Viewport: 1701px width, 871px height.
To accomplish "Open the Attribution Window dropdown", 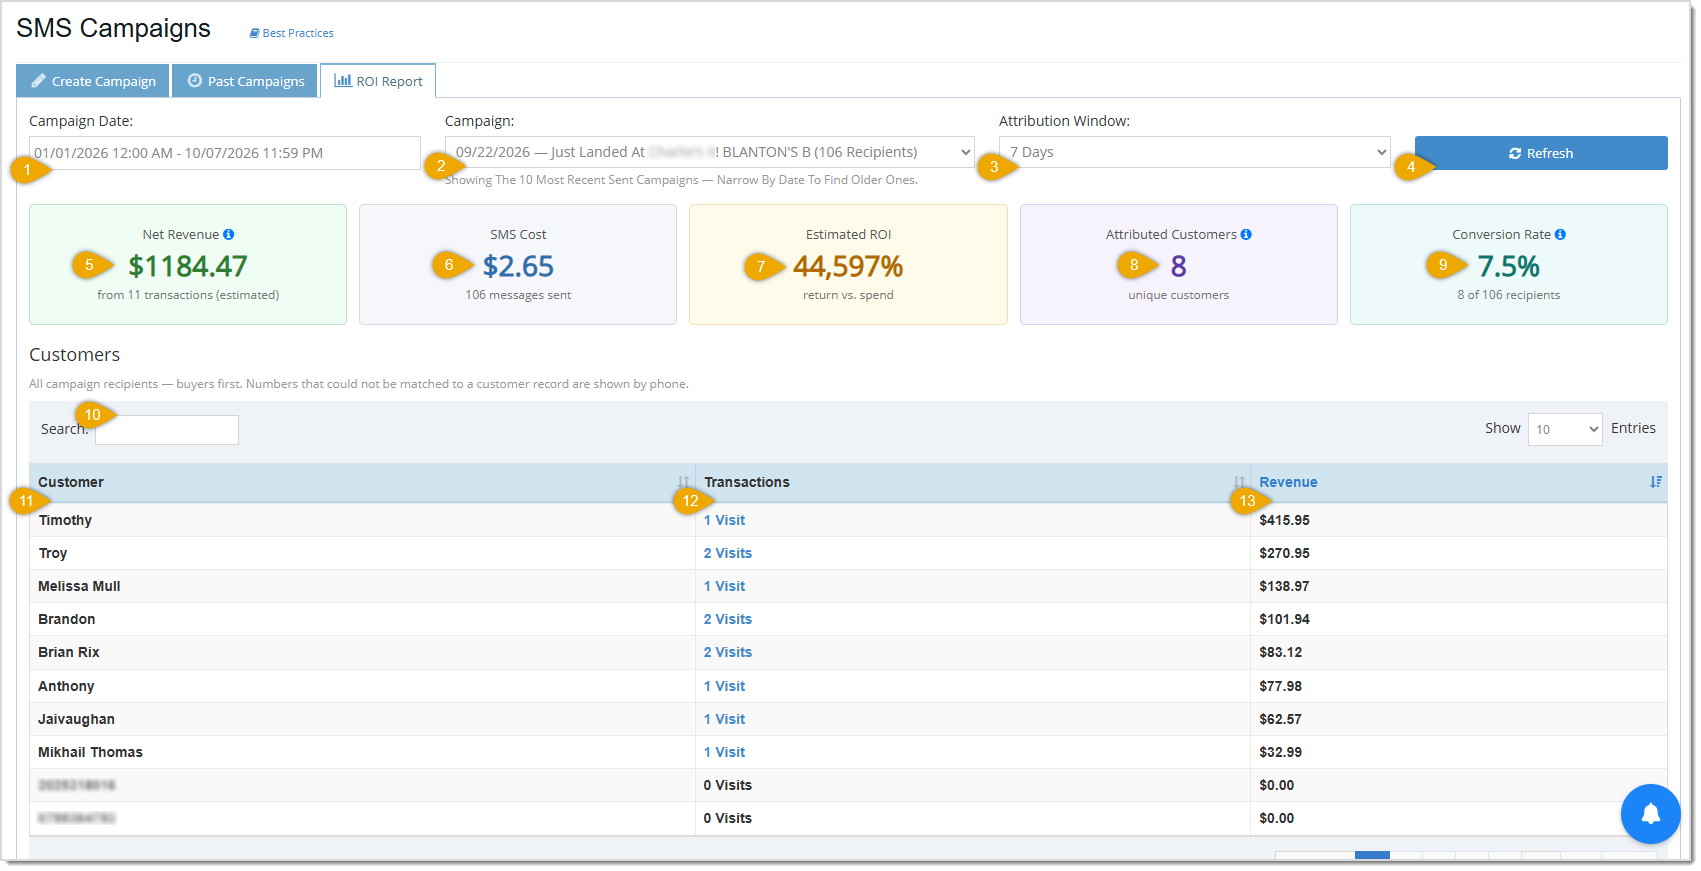I will coord(1194,152).
